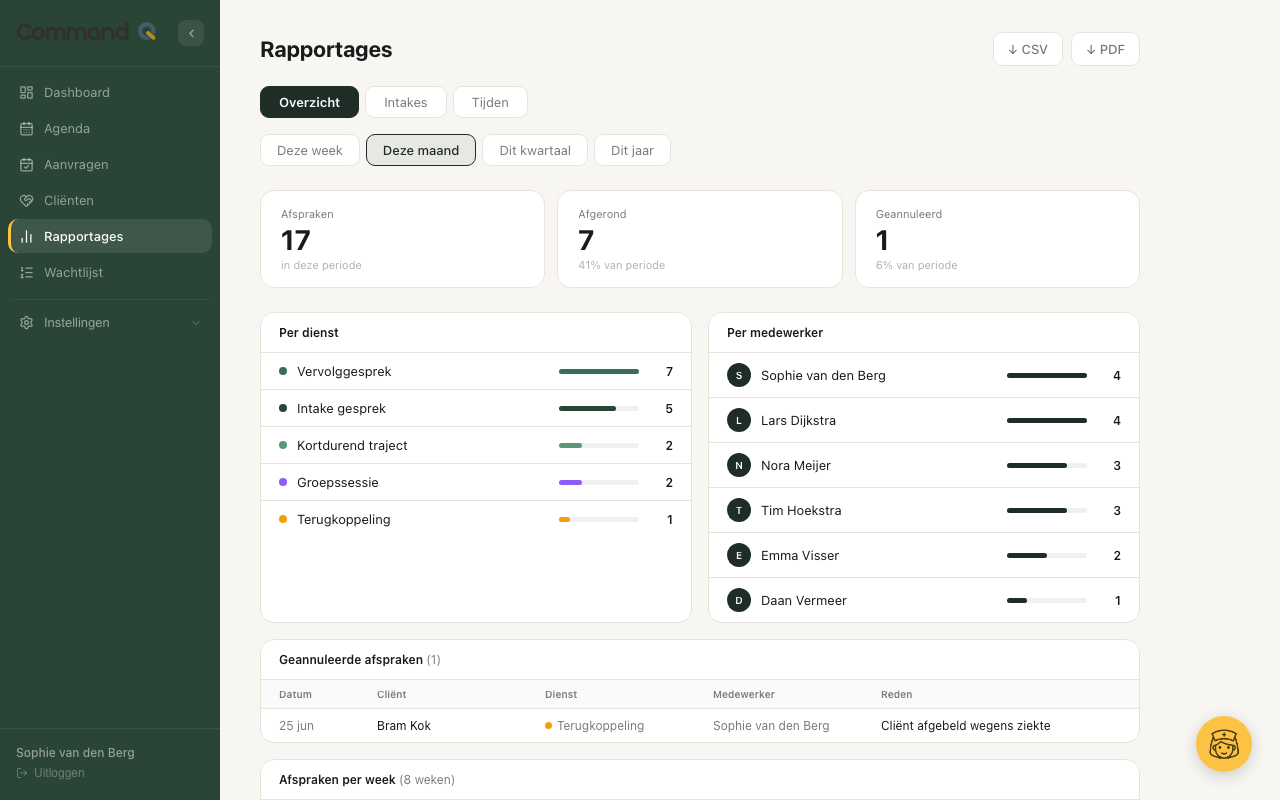Click the Wachtlijst list icon
The height and width of the screenshot is (800, 1280).
[x=27, y=272]
